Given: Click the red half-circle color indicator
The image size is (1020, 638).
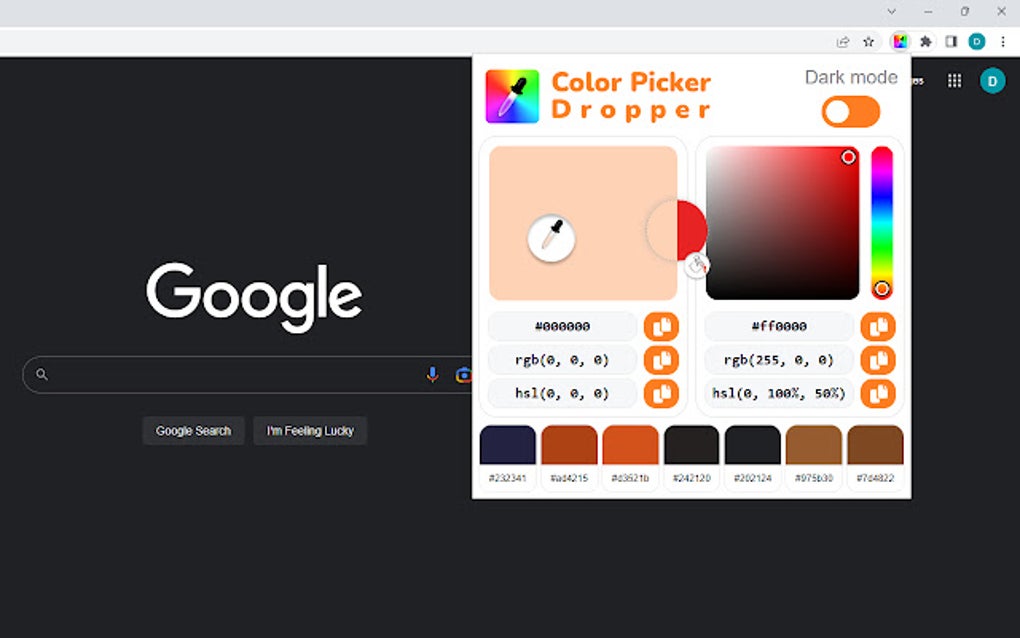Looking at the screenshot, I should tap(691, 230).
